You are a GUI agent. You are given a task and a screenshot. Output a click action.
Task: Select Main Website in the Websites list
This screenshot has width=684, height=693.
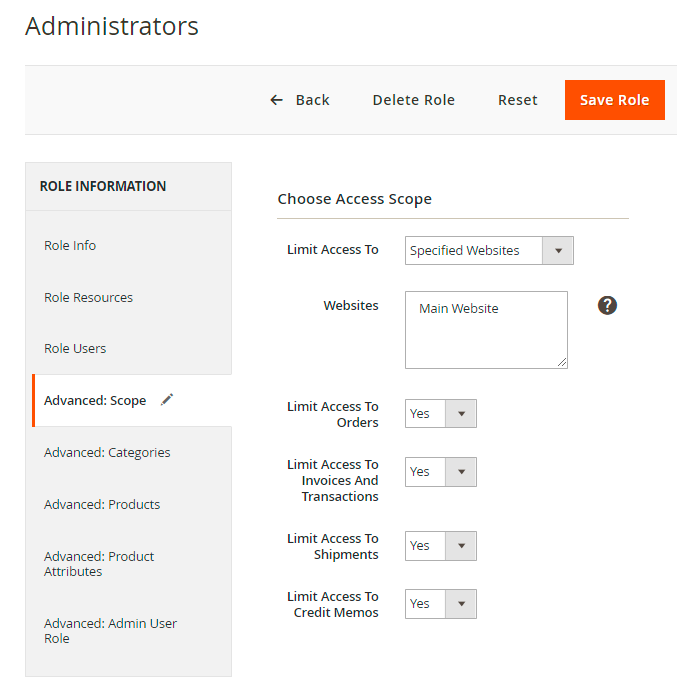[x=459, y=309]
